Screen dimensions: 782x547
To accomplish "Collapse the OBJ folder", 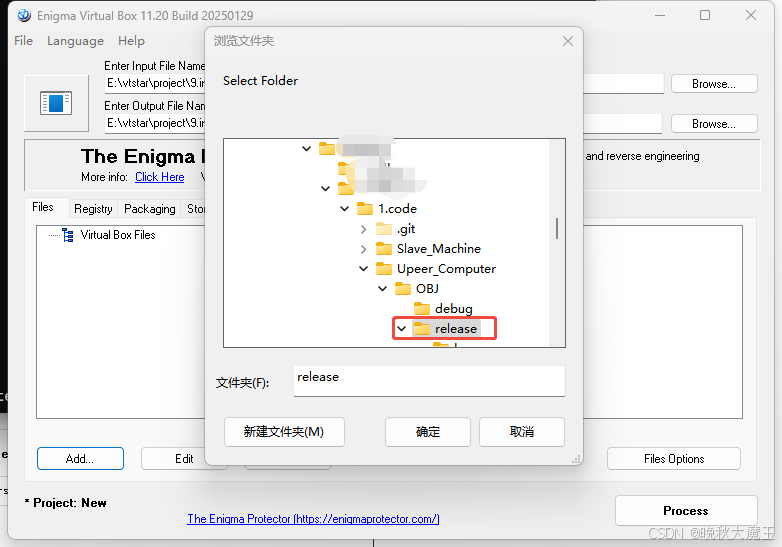I will point(383,289).
